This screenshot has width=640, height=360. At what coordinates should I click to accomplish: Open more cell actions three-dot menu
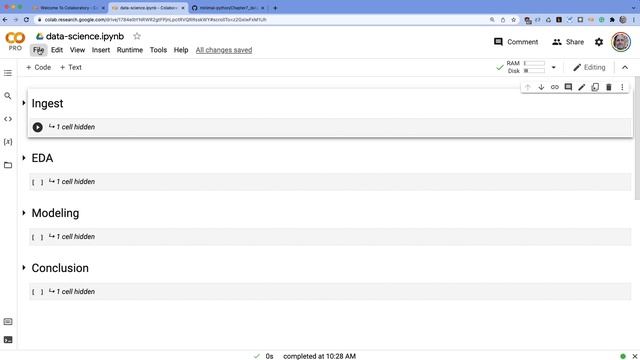tap(622, 87)
